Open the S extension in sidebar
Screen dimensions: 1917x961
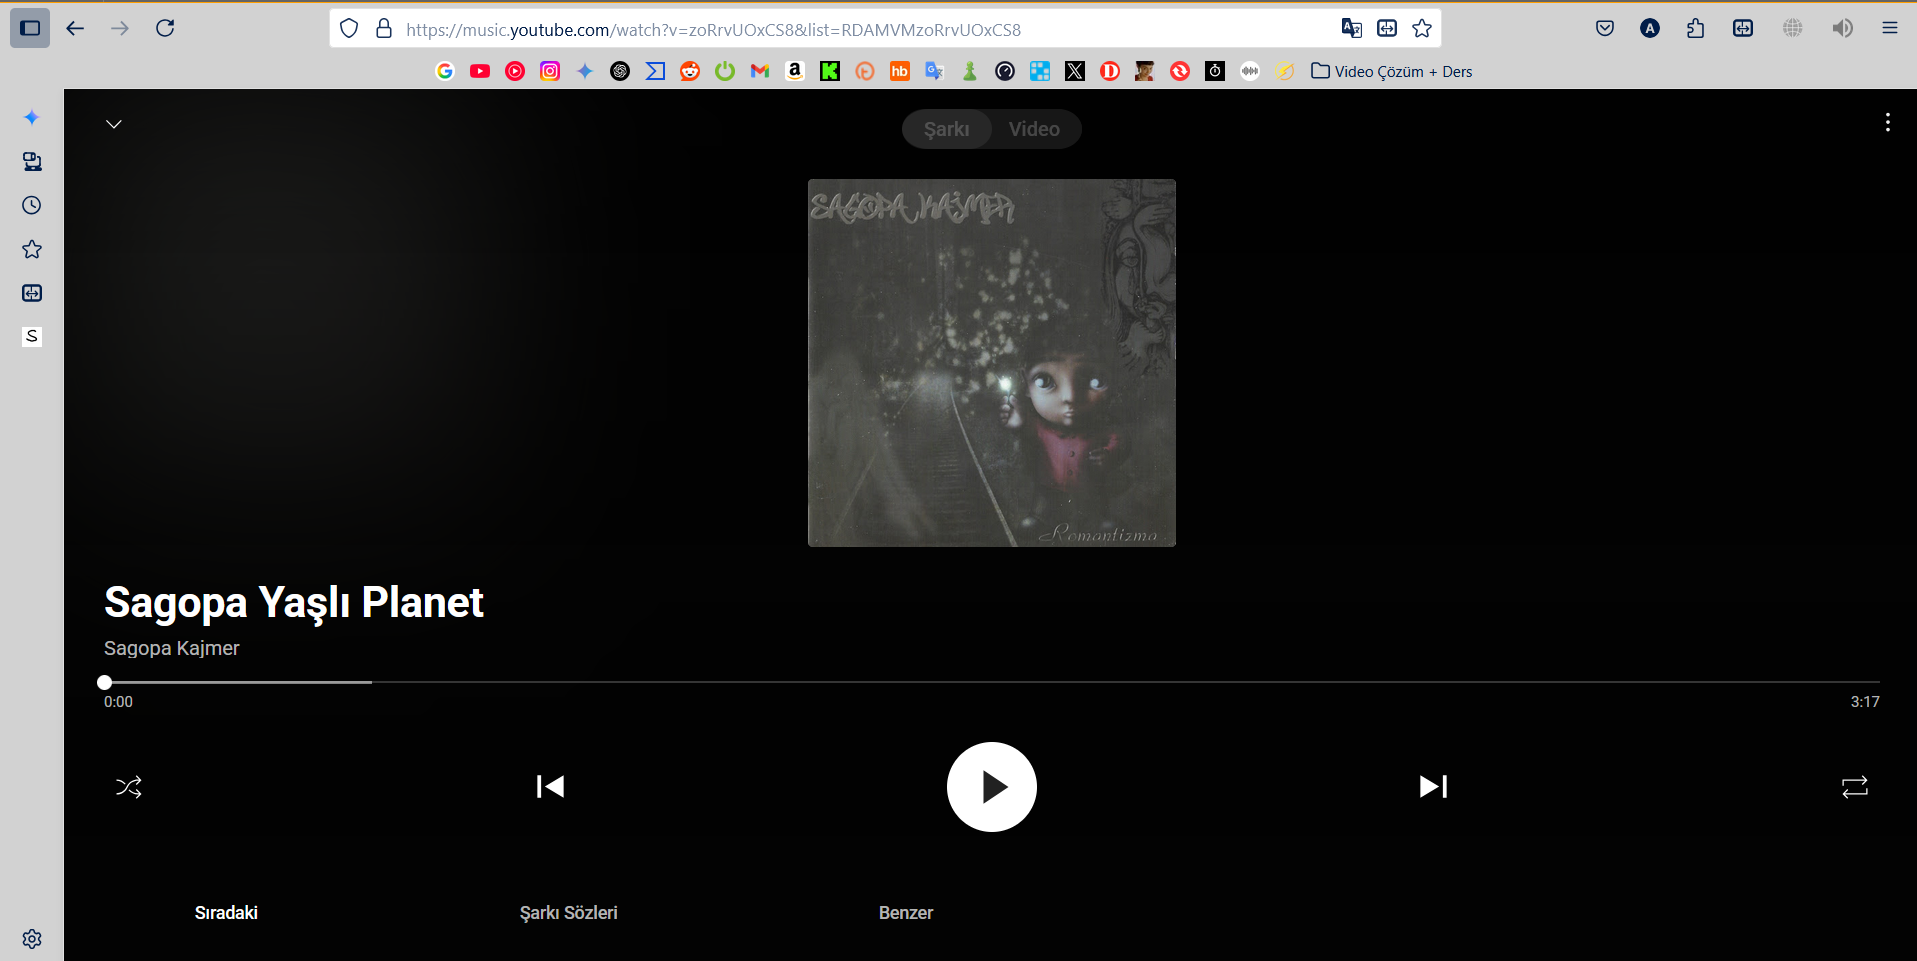pyautogui.click(x=32, y=336)
